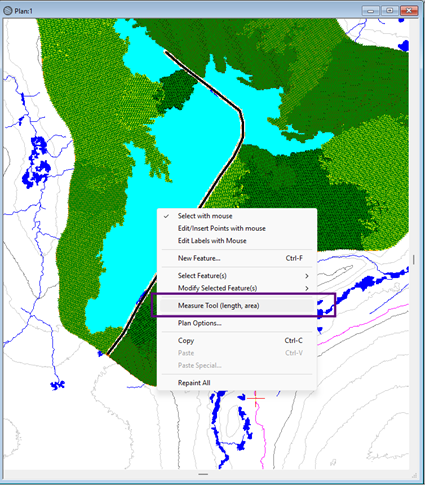Maximize the Plan:1 window
The height and width of the screenshot is (485, 425).
(389, 11)
